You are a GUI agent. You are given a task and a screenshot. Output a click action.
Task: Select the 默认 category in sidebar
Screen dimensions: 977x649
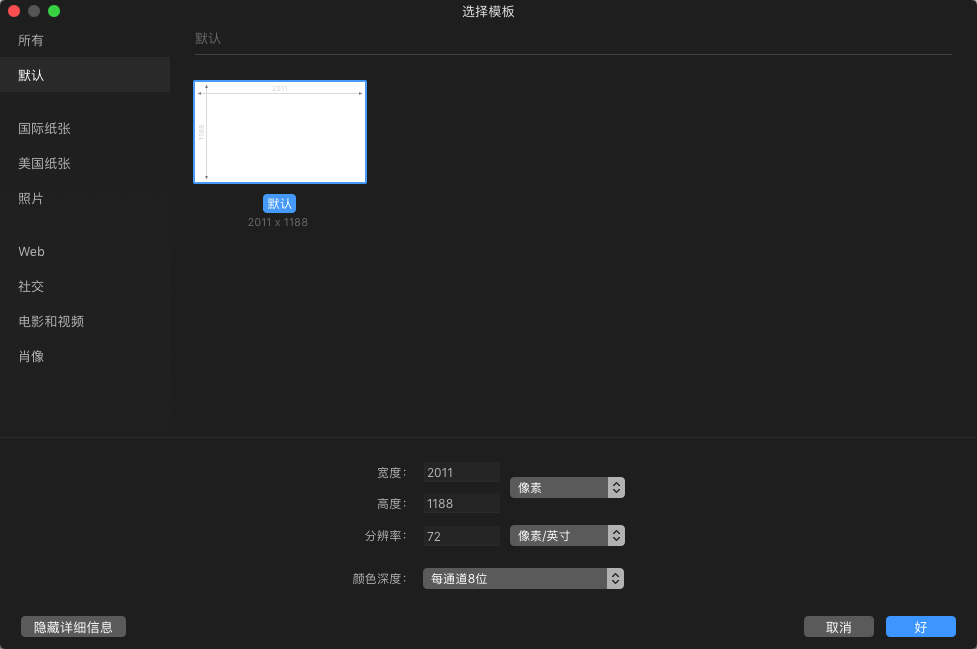tap(85, 75)
